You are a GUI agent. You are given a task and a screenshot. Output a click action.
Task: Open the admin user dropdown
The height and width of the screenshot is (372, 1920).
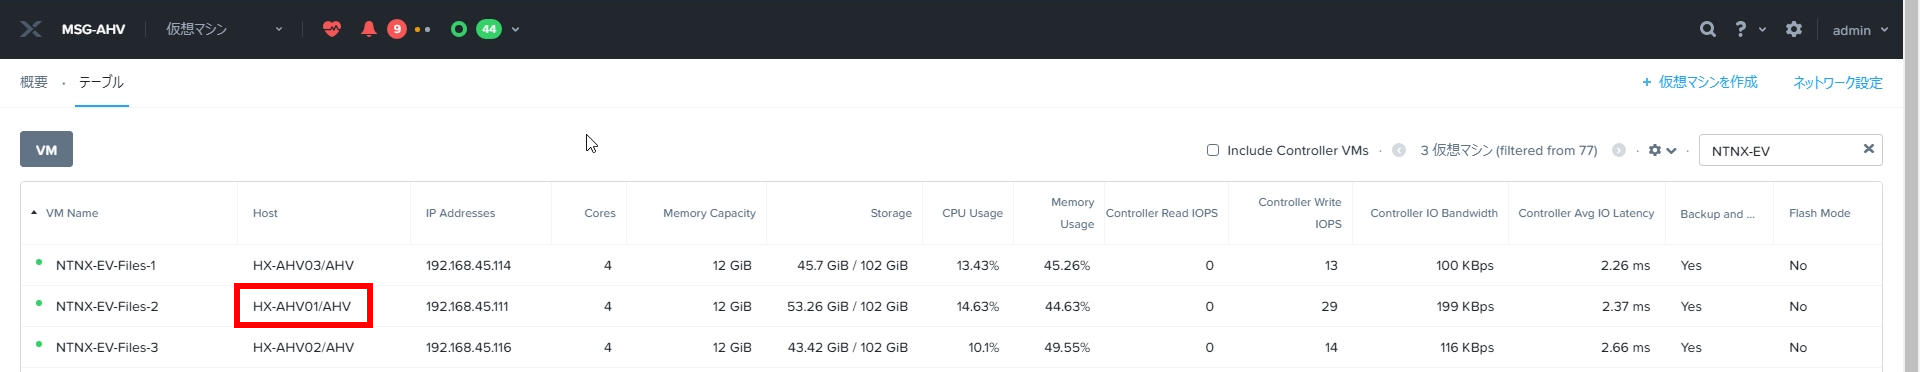click(1860, 30)
